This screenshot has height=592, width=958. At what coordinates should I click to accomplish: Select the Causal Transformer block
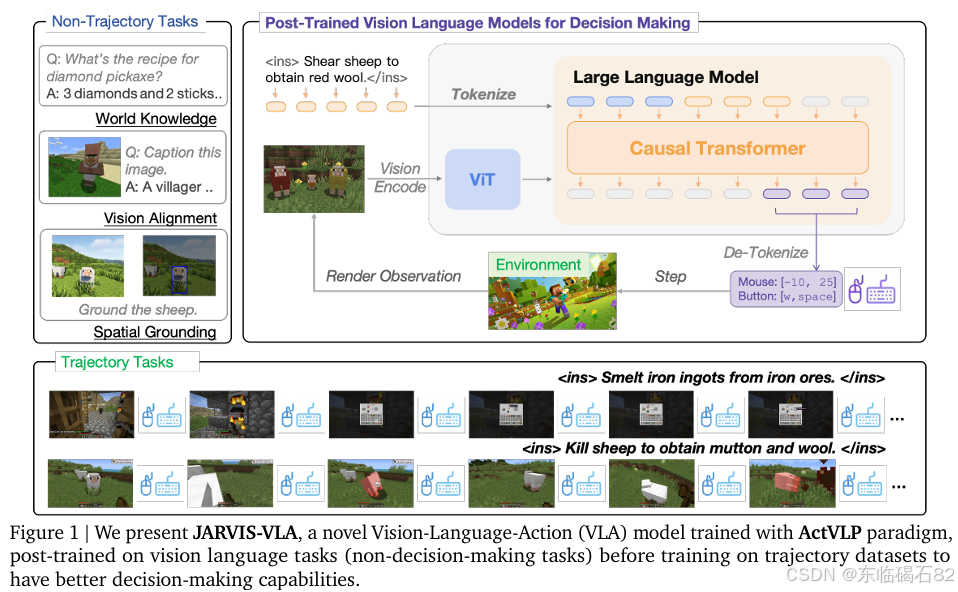(718, 148)
